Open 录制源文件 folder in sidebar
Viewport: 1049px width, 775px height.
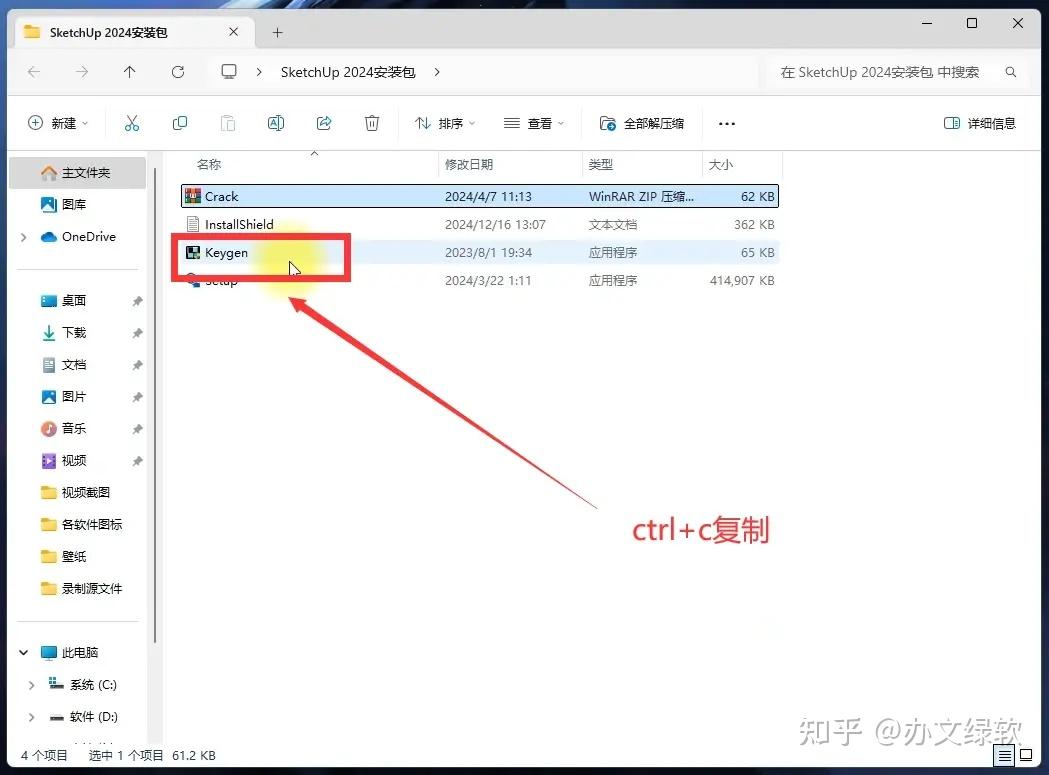pyautogui.click(x=92, y=589)
